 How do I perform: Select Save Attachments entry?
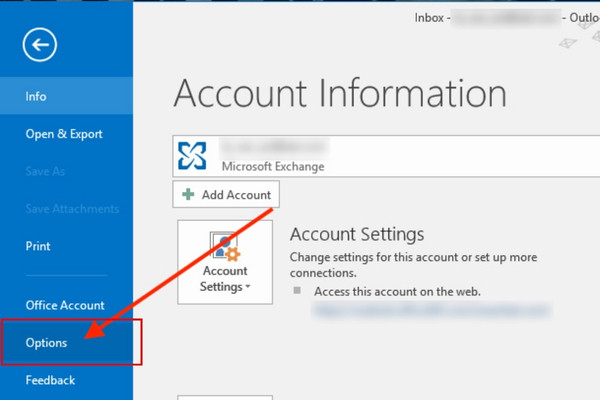pyautogui.click(x=67, y=209)
